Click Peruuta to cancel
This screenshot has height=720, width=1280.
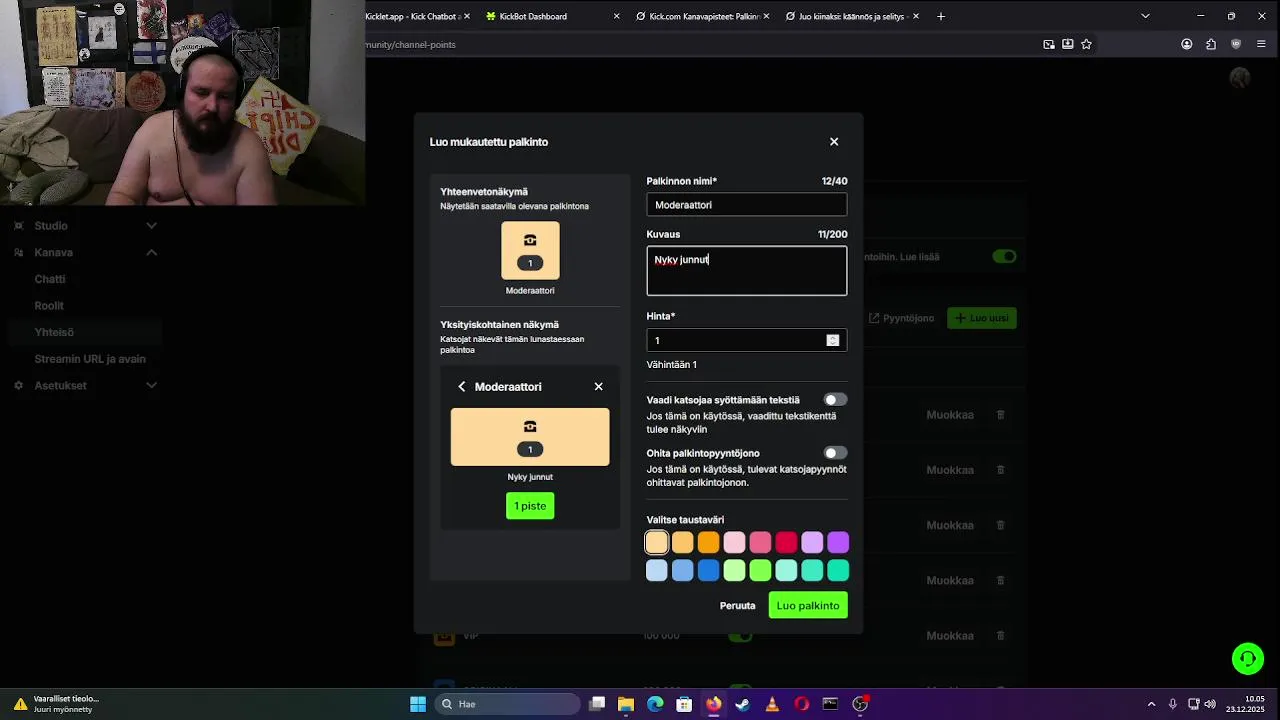(x=738, y=606)
